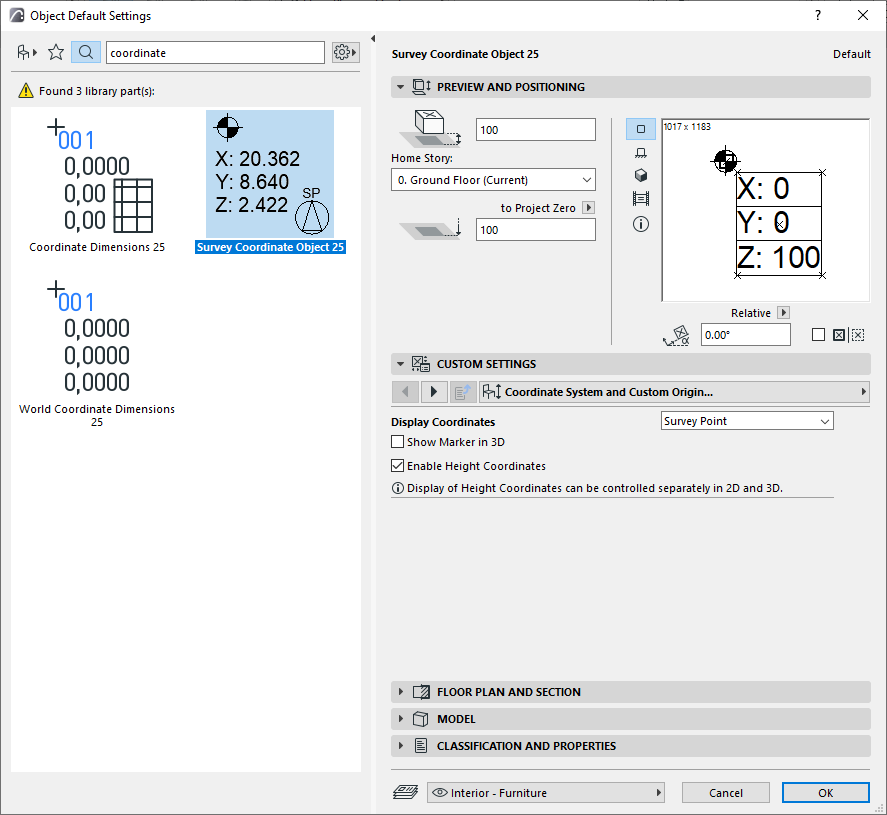Confirm settings with OK button
The width and height of the screenshot is (887, 815).
click(825, 792)
